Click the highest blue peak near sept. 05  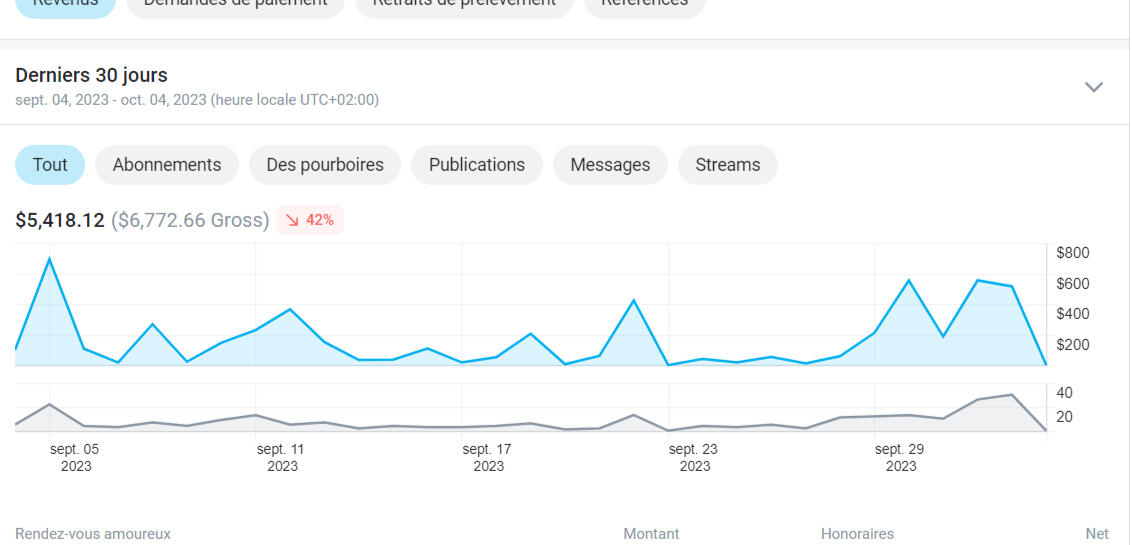pos(50,259)
